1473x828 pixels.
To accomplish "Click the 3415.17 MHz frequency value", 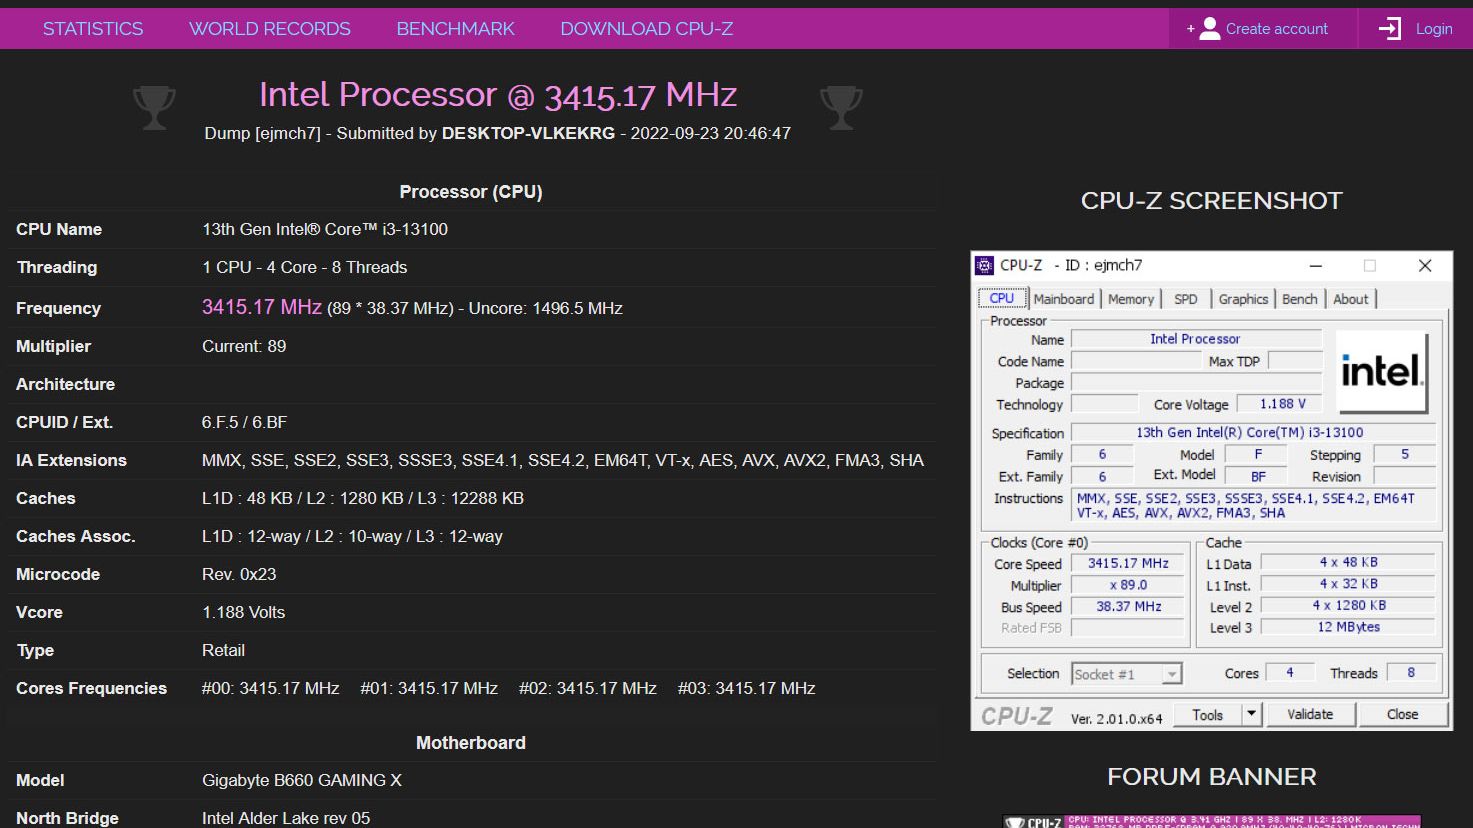I will [x=260, y=306].
